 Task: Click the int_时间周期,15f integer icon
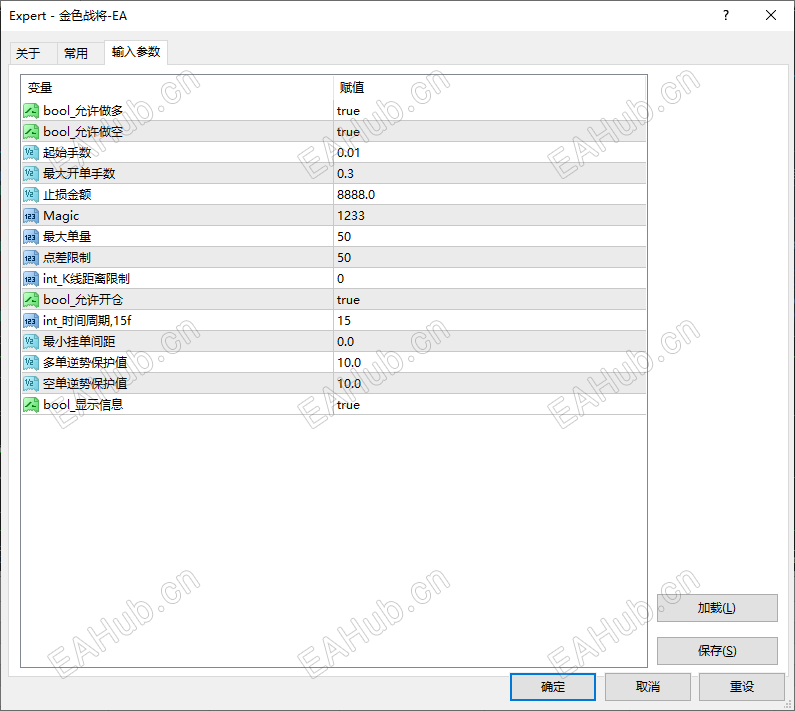tap(31, 321)
